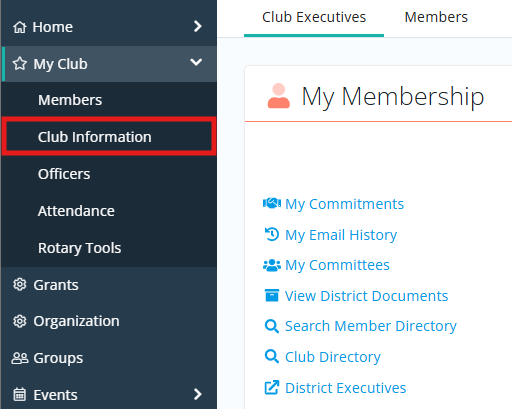Open Search Member Directory link
The image size is (512, 409).
pyautogui.click(x=371, y=326)
